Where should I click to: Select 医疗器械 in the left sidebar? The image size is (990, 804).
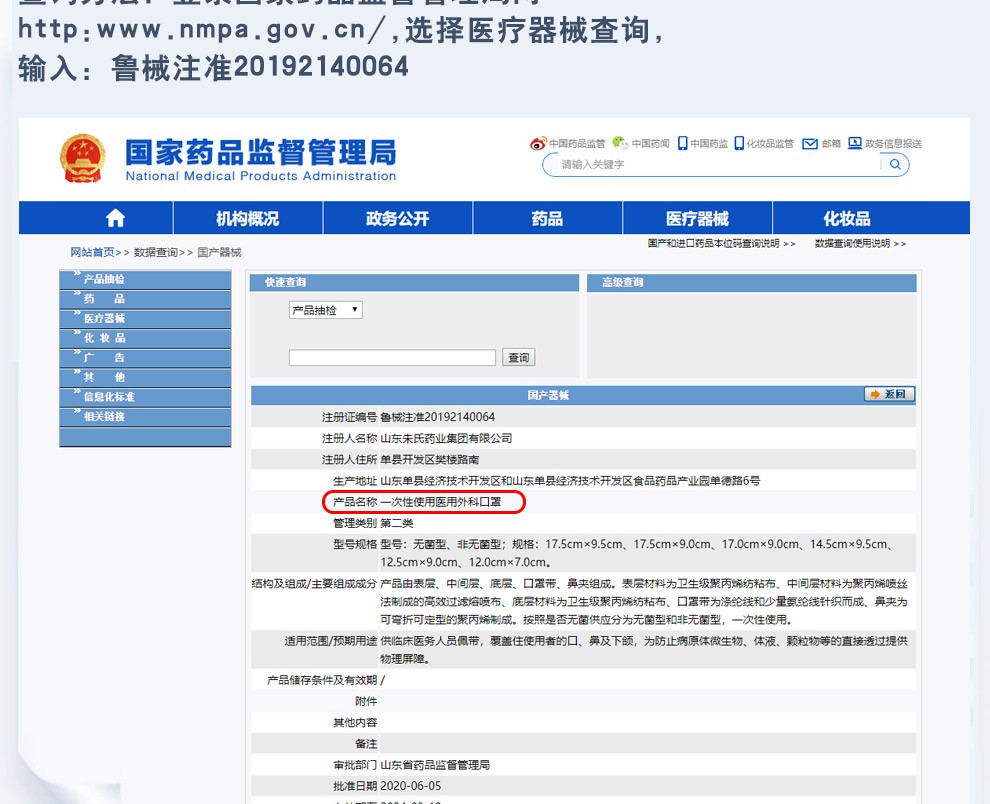(x=145, y=318)
